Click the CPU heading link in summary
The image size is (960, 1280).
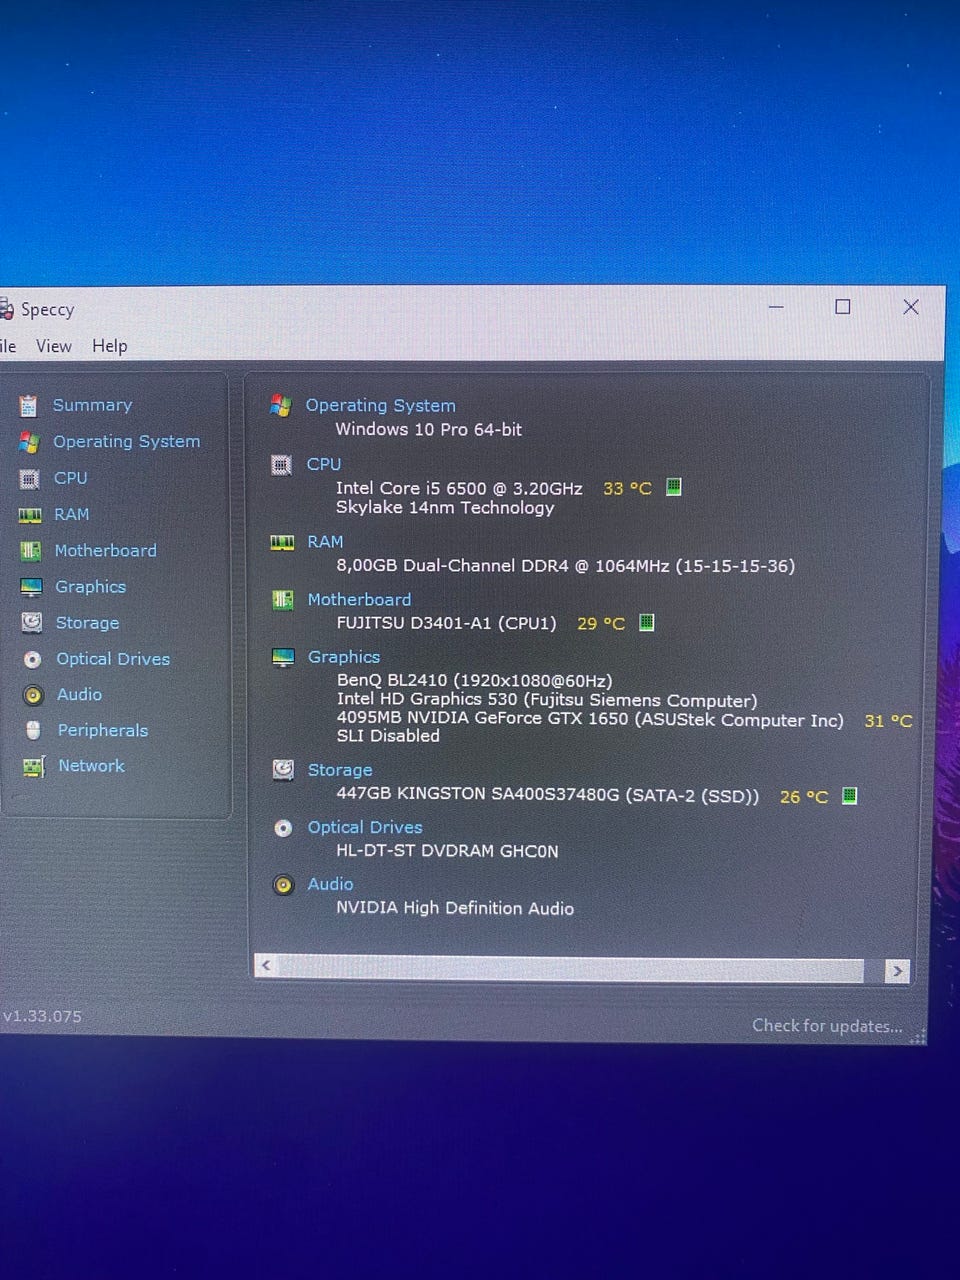[x=324, y=464]
